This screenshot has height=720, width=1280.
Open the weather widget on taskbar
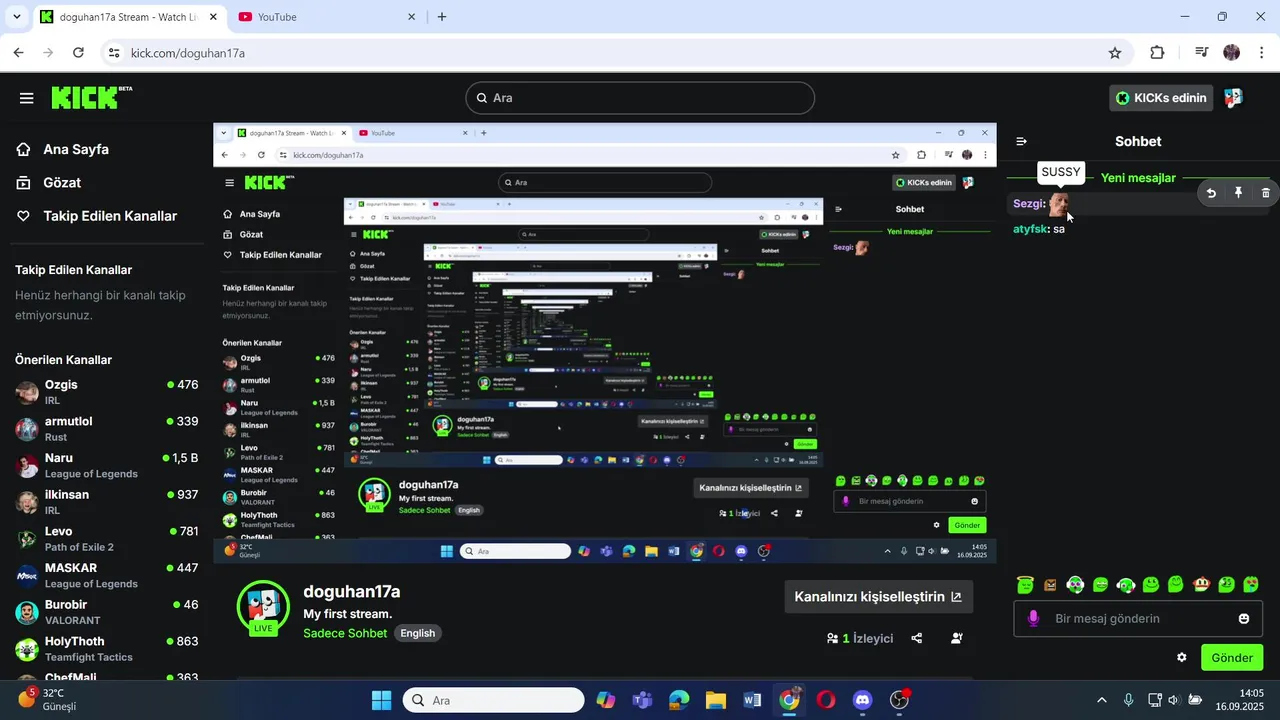[x=48, y=700]
